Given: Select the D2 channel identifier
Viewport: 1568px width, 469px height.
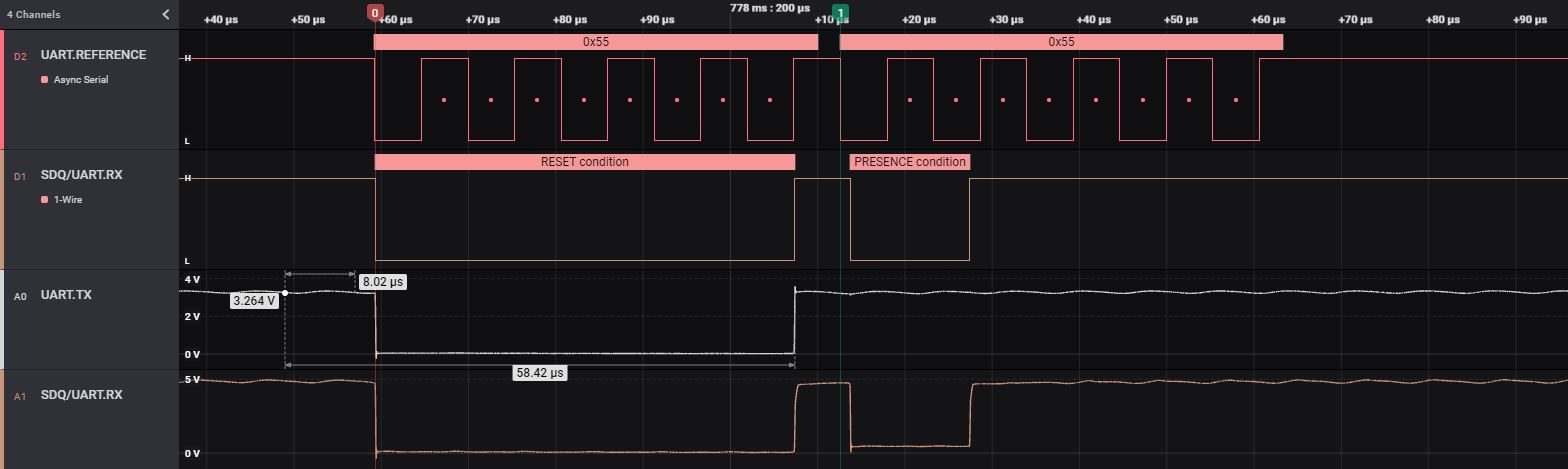Looking at the screenshot, I should coord(20,56).
